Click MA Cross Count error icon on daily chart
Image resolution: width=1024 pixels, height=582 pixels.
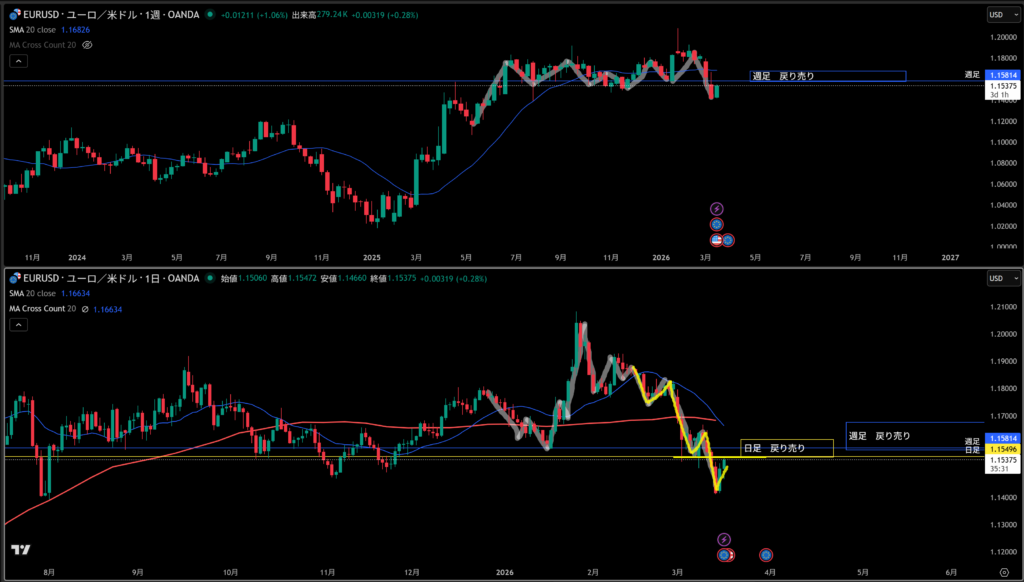click(85, 309)
